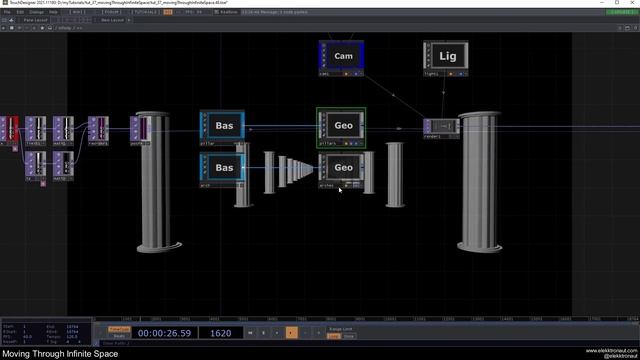This screenshot has height=360, width=640.
Task: Click the frame number field 1620
Action: tap(220, 333)
